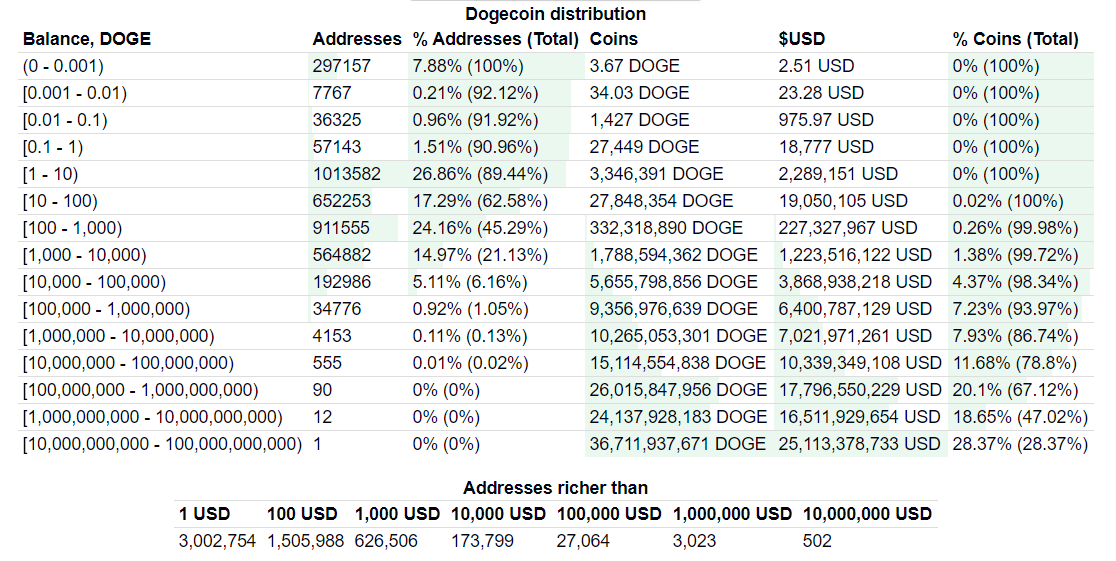Click address count '7767'
This screenshot has width=1116, height=561.
point(332,93)
